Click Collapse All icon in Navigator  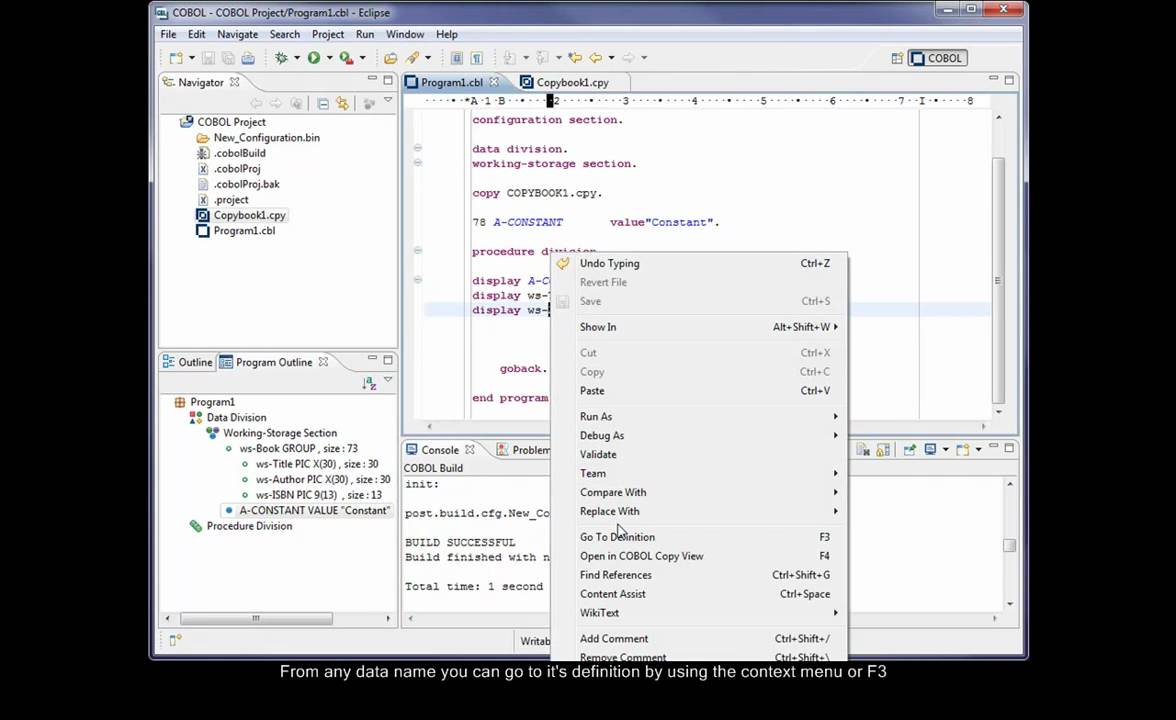pyautogui.click(x=322, y=104)
